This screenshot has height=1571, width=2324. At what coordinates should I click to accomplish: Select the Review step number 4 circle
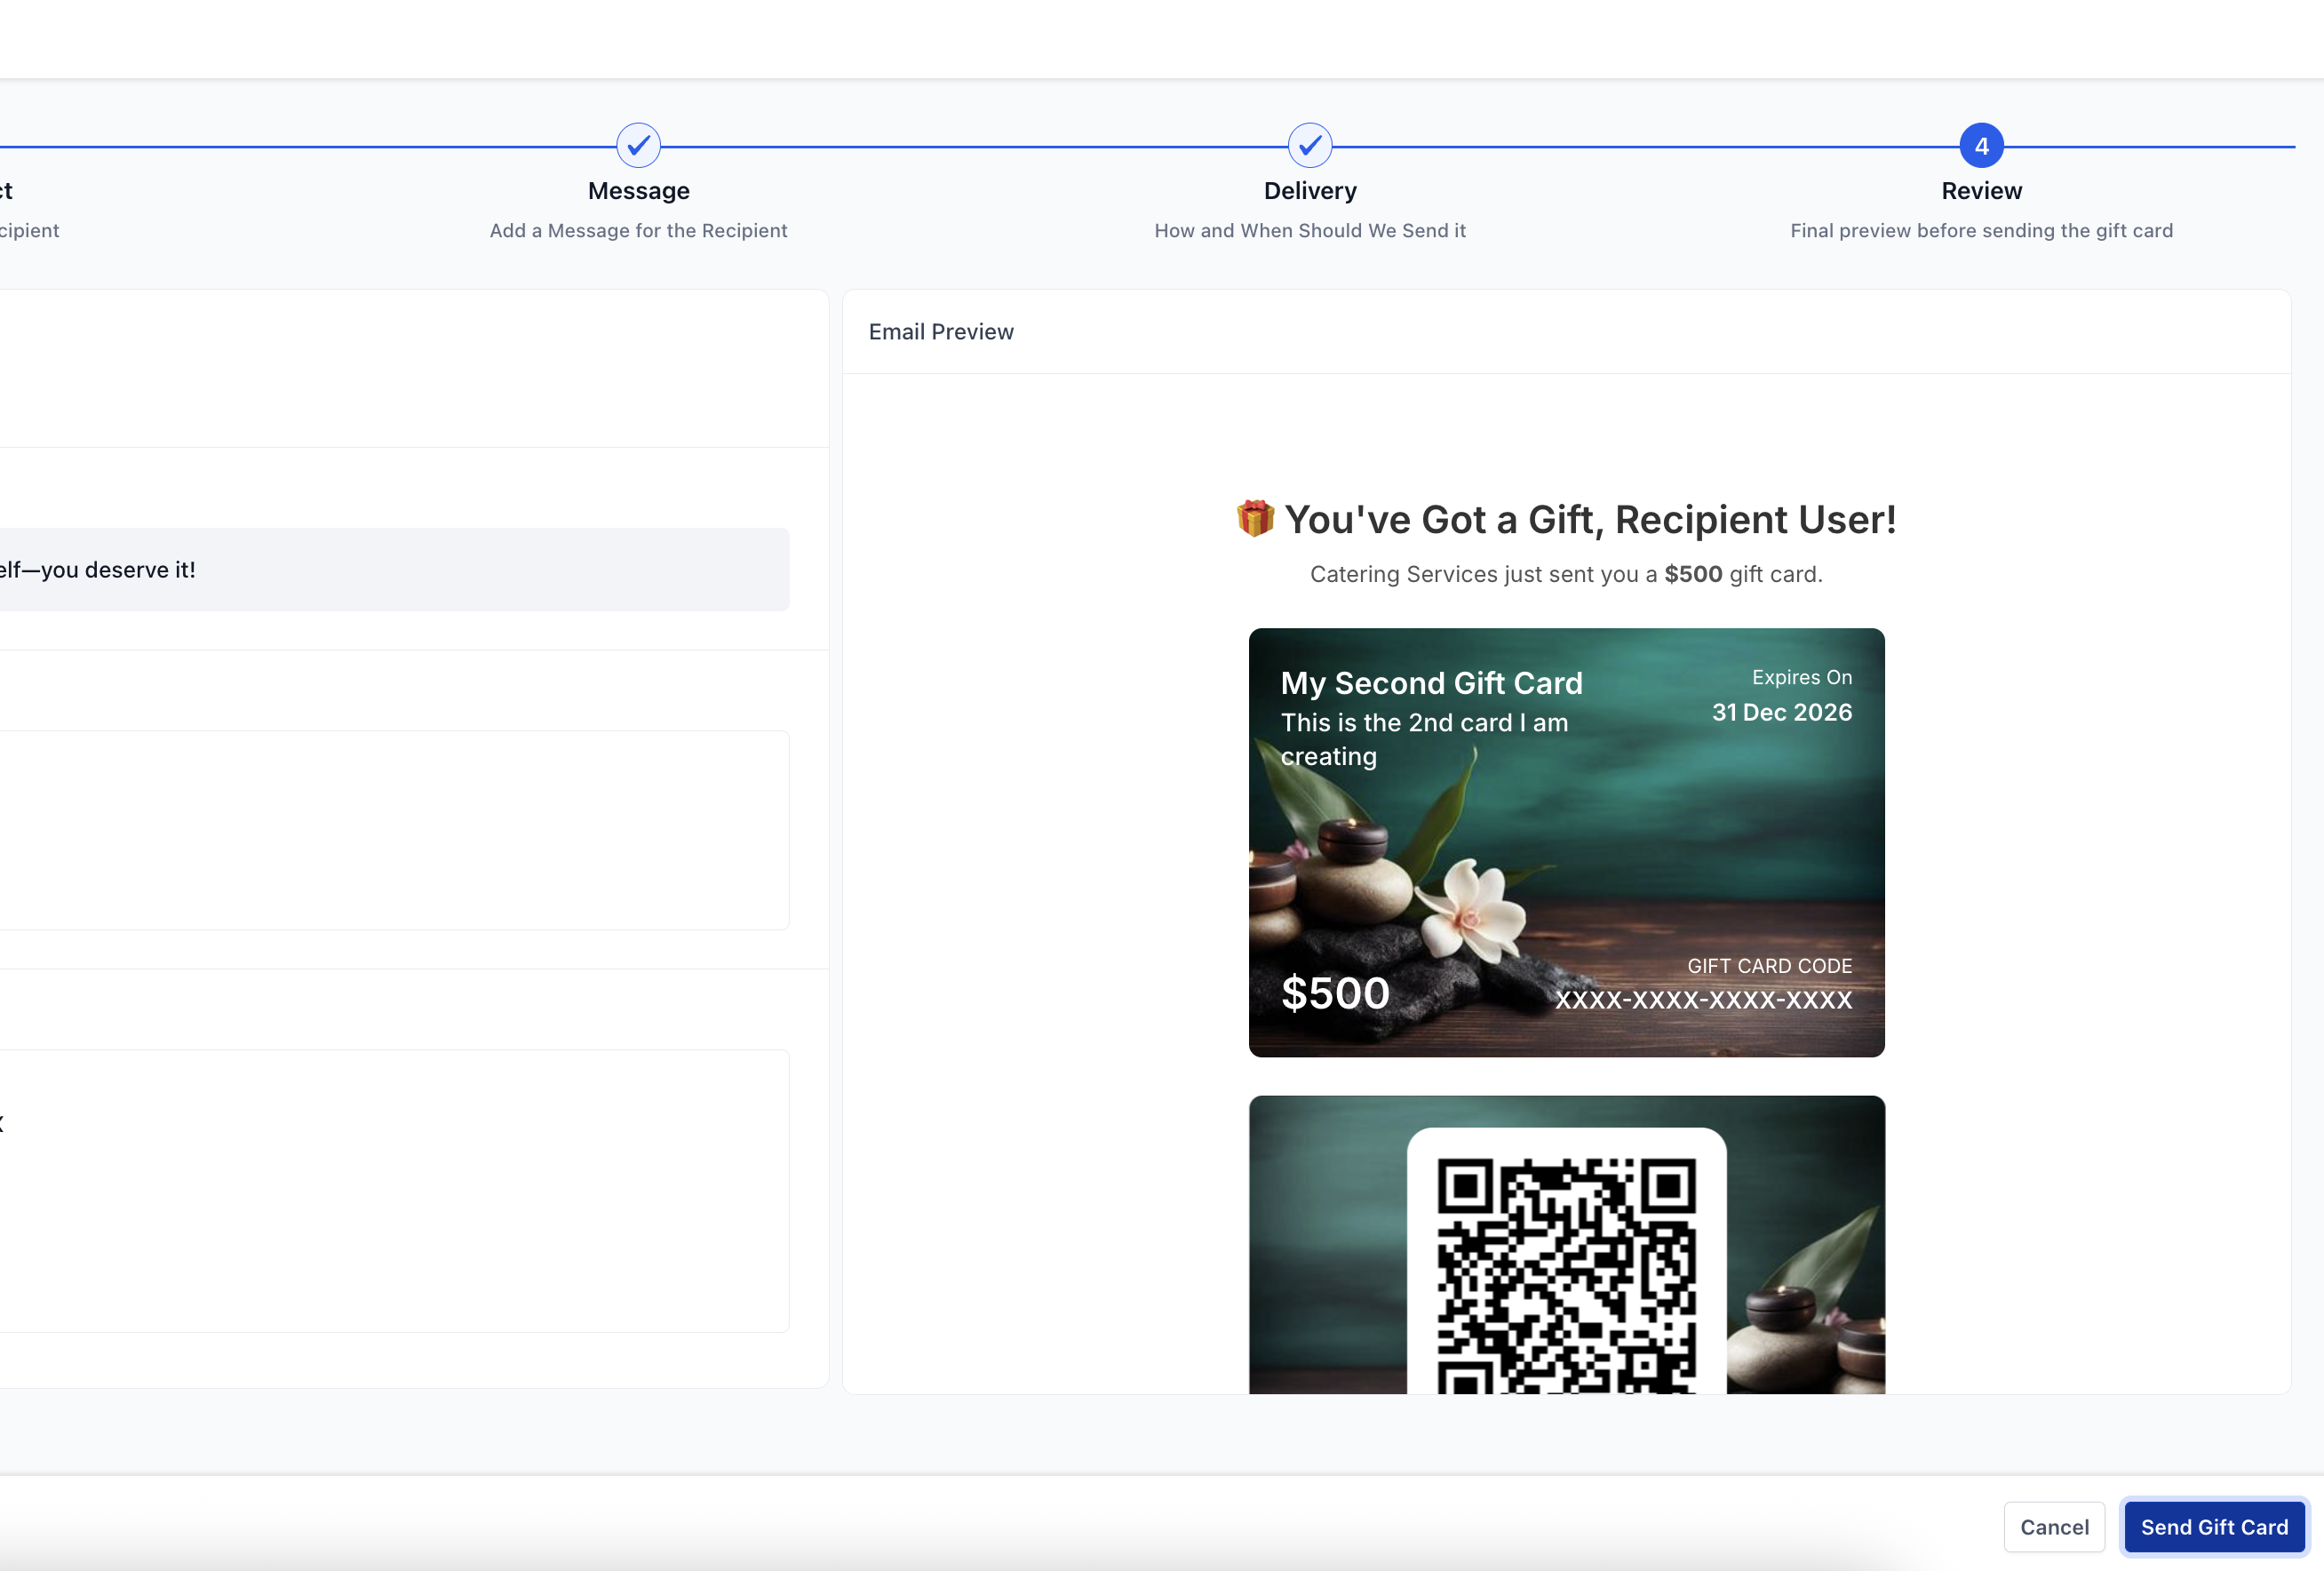pos(1981,146)
